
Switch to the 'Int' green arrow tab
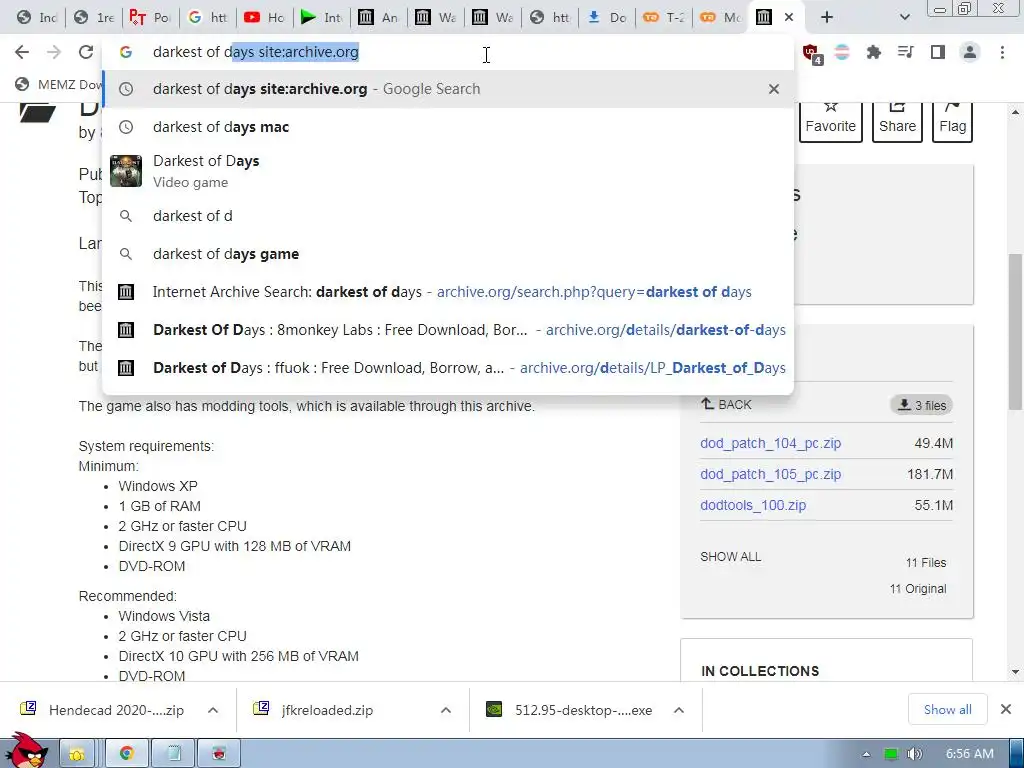point(321,18)
